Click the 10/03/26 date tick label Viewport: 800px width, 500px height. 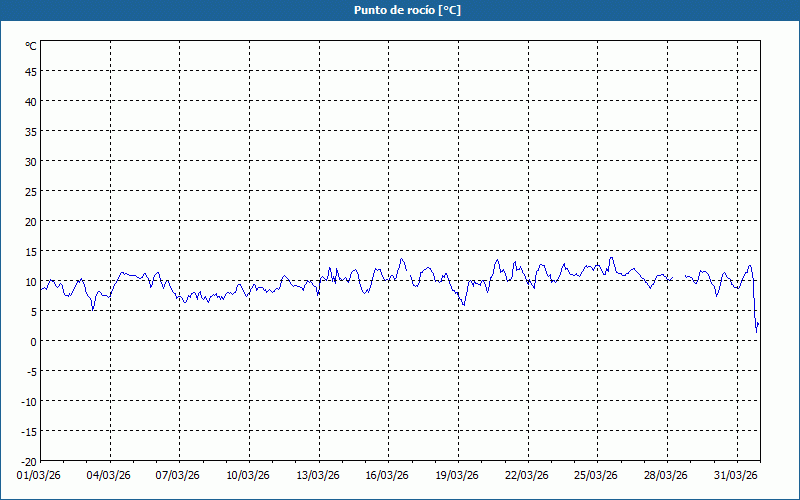(248, 475)
